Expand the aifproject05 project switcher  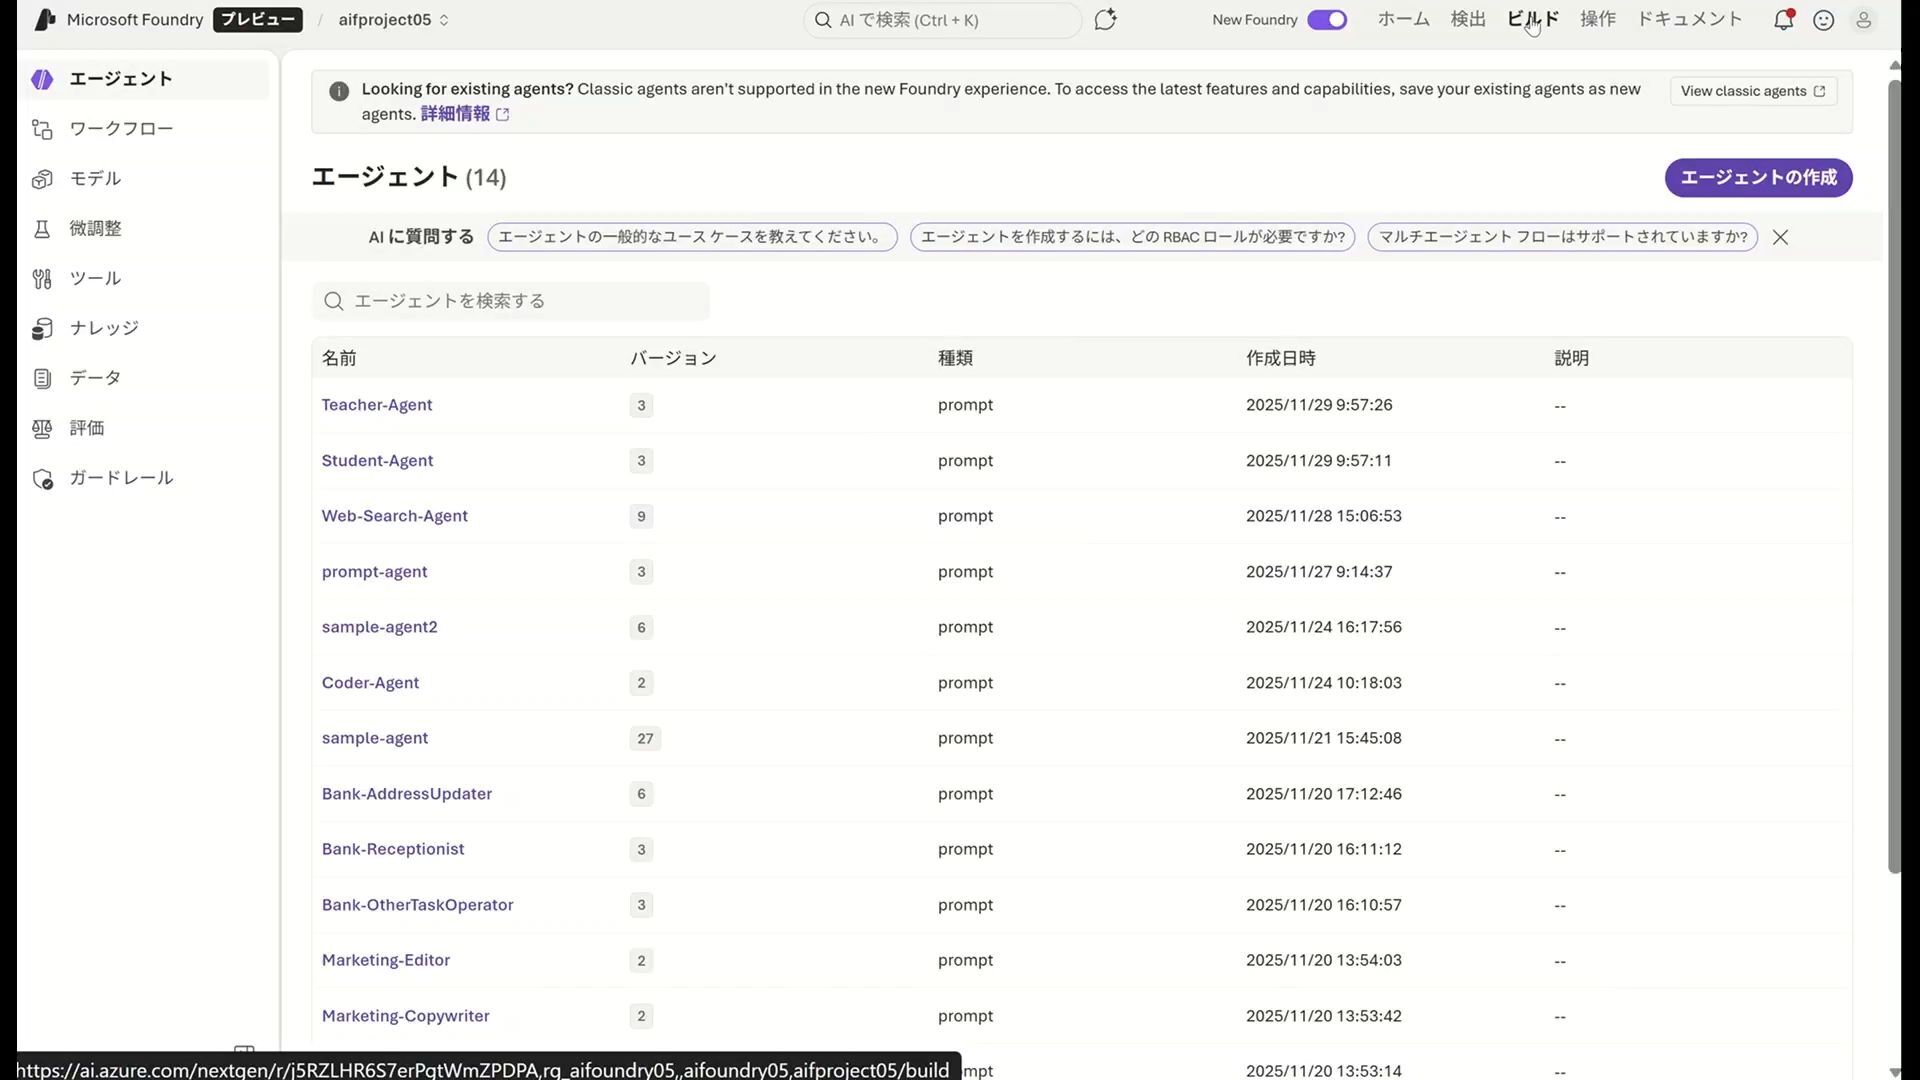(x=393, y=20)
